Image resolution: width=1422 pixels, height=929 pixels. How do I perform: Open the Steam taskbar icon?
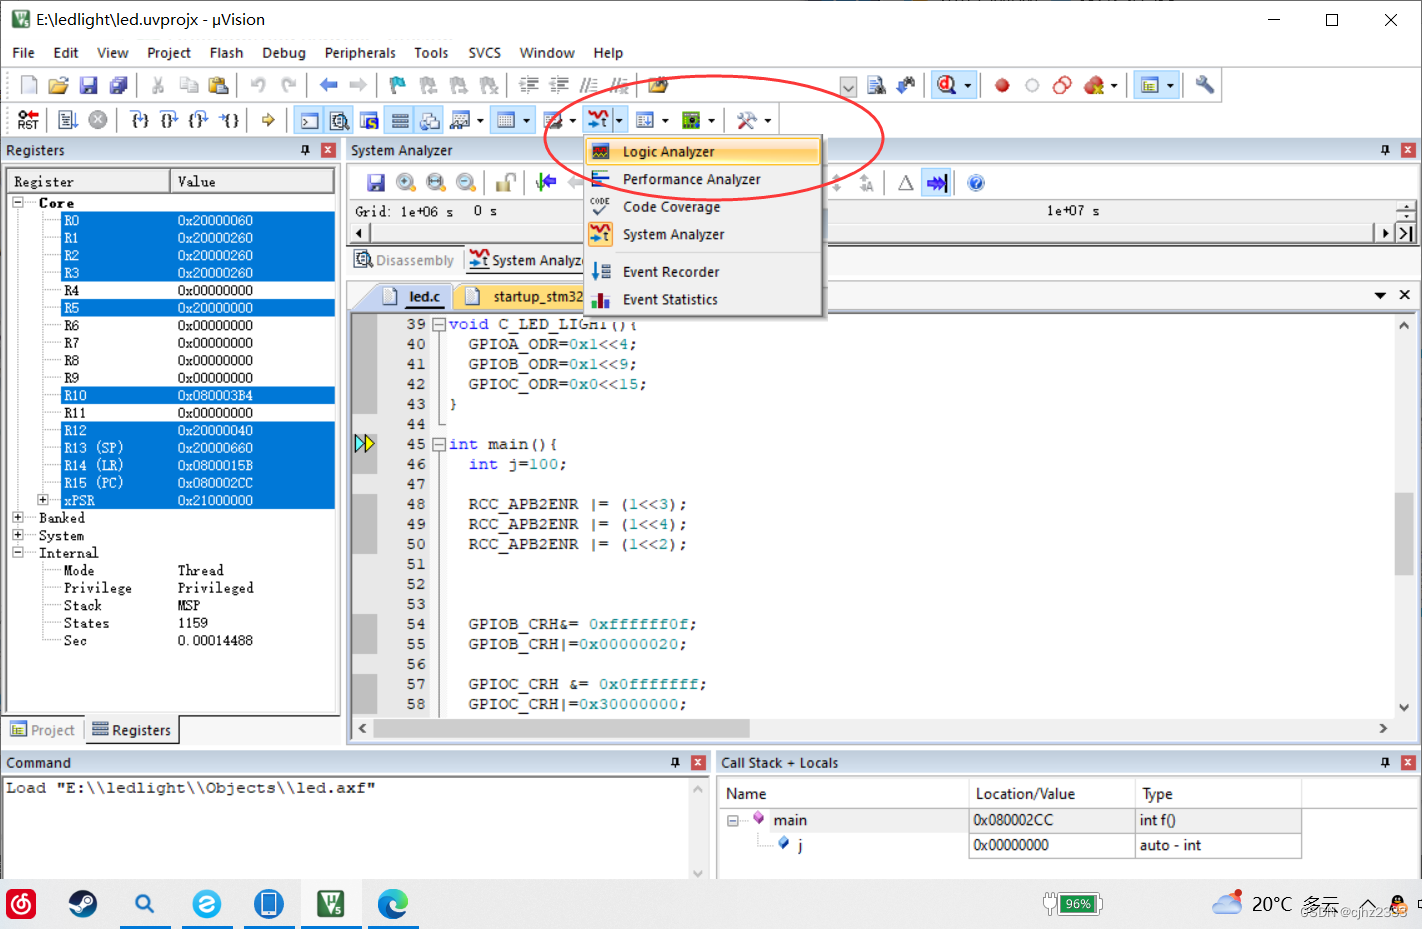click(x=83, y=904)
